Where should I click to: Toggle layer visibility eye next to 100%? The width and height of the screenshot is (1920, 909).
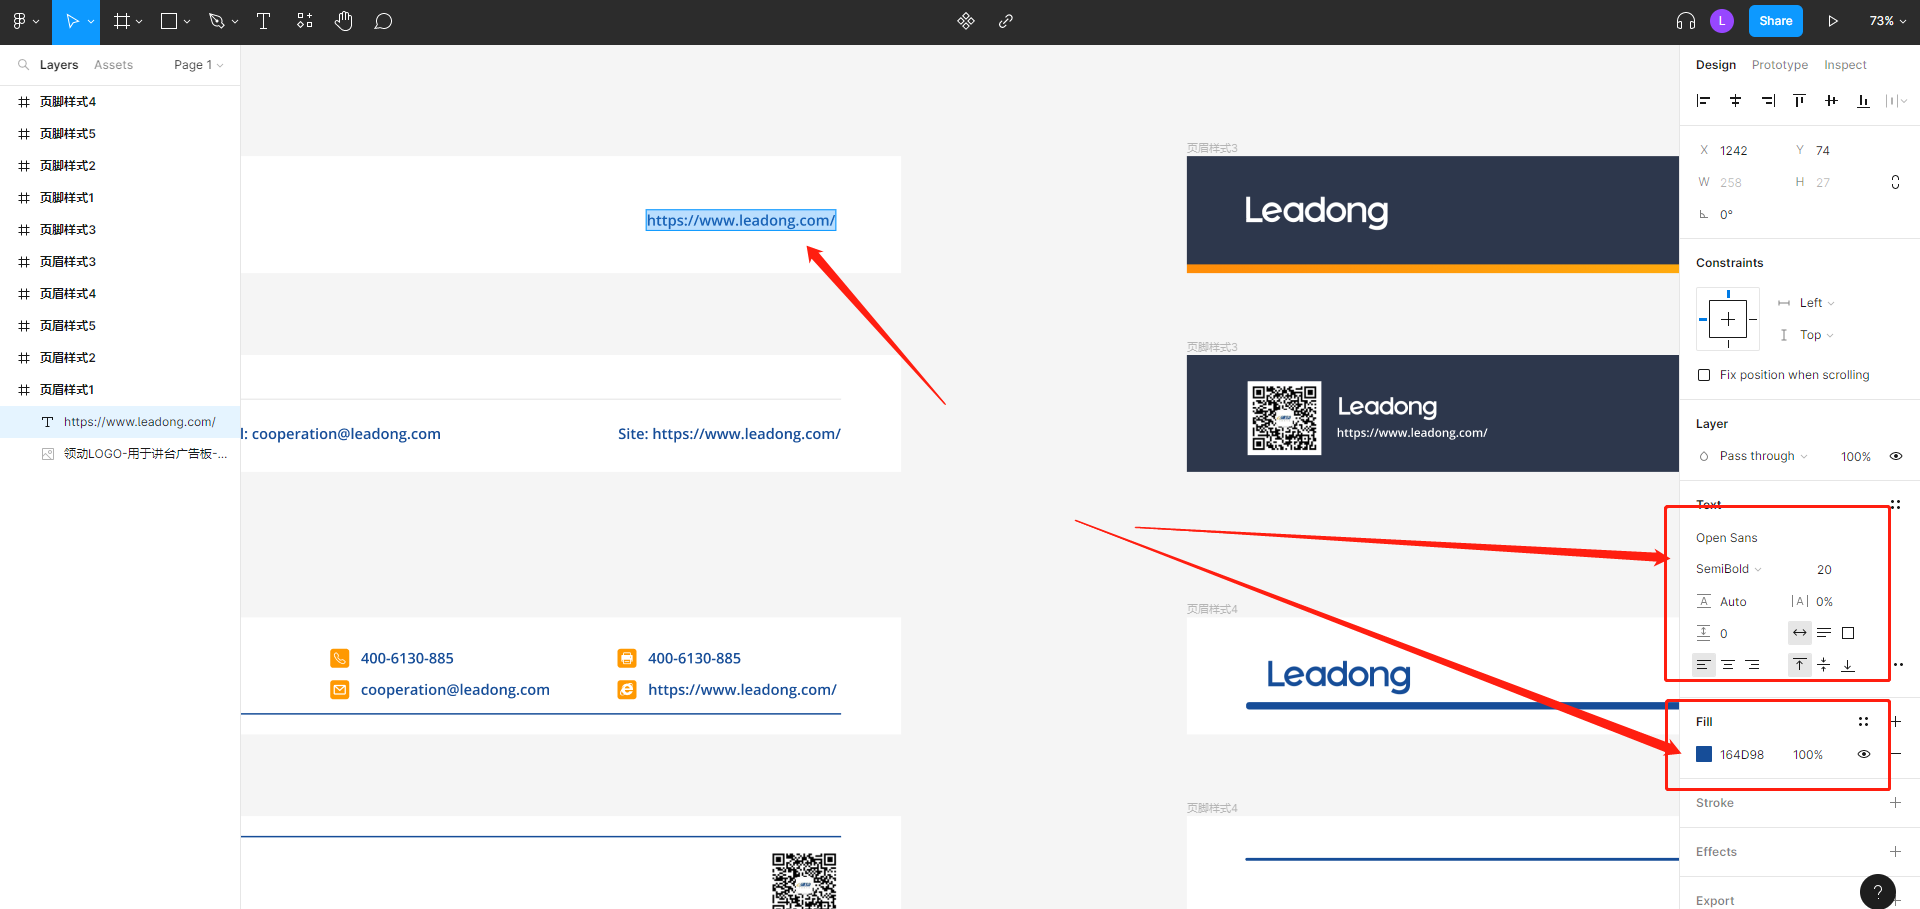point(1896,456)
